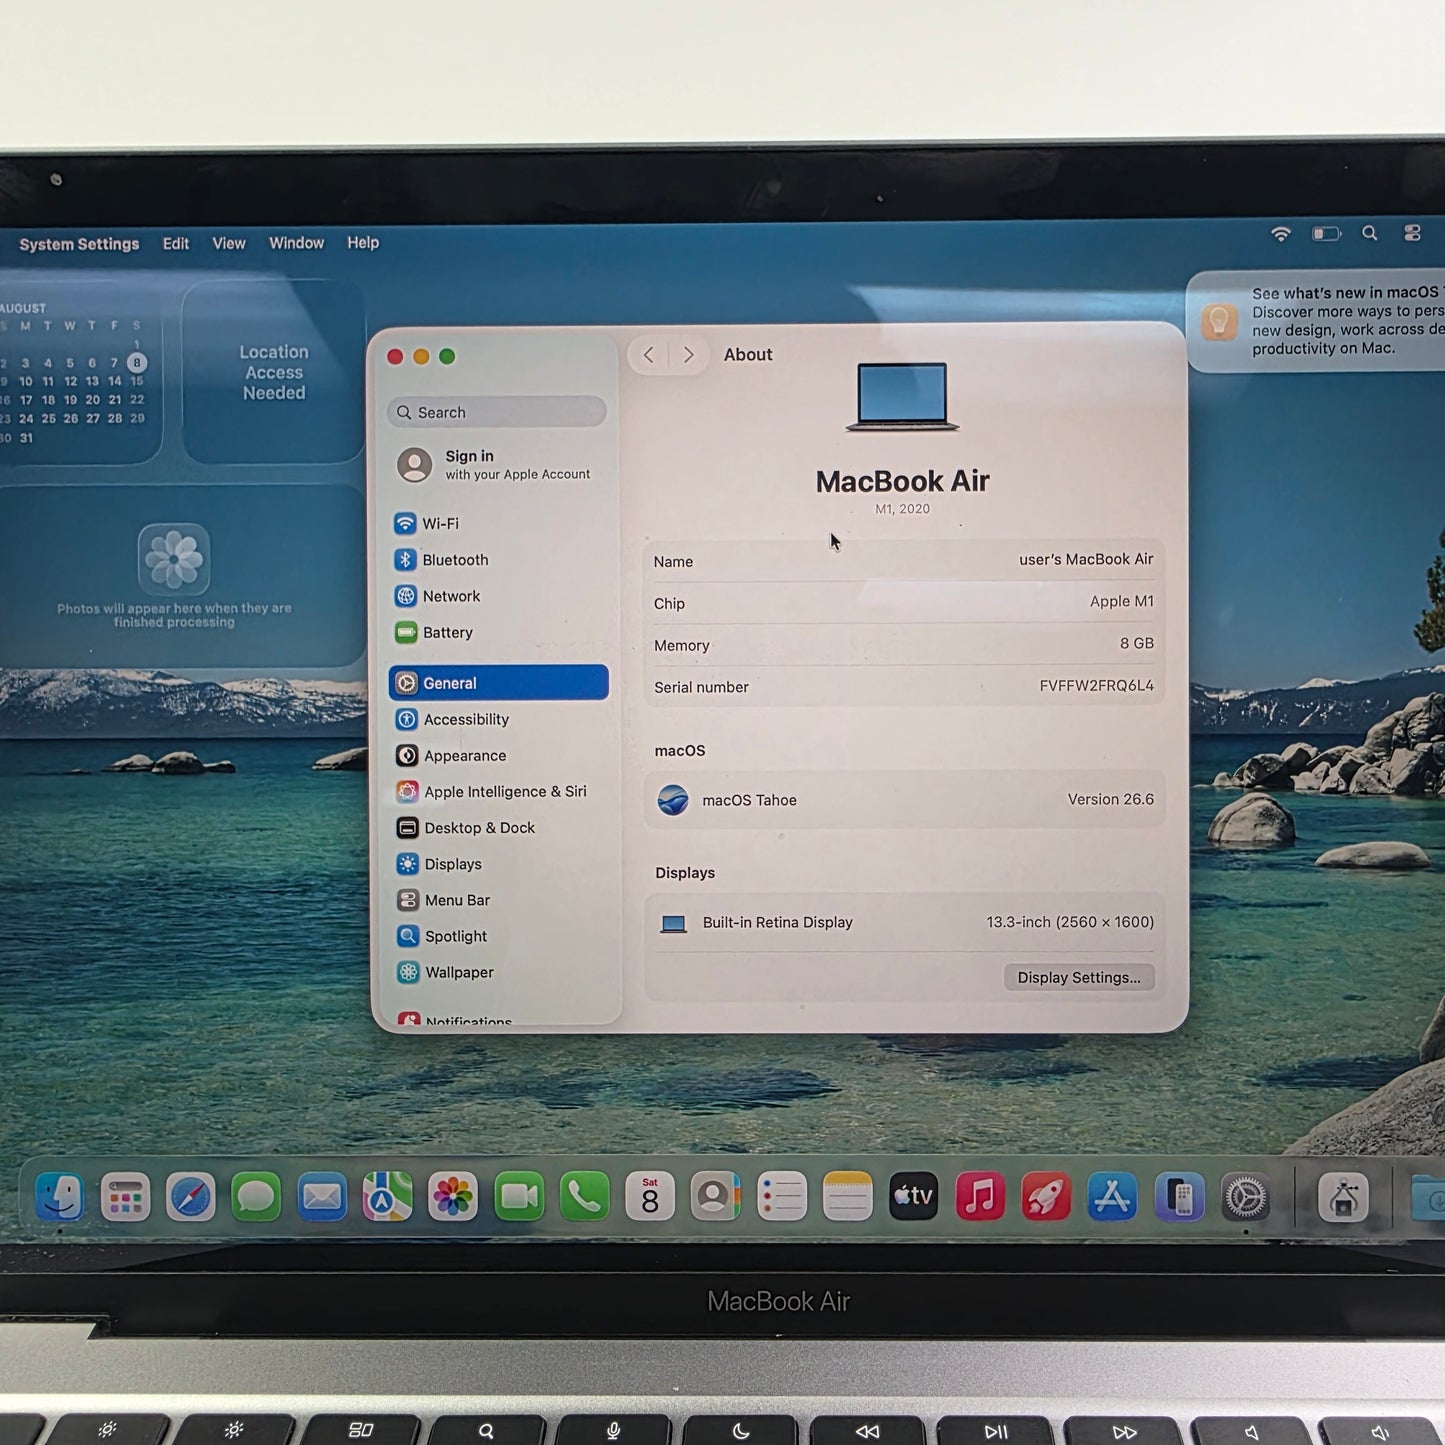
Task: Open Wi-Fi status in menu bar
Action: pos(1281,234)
